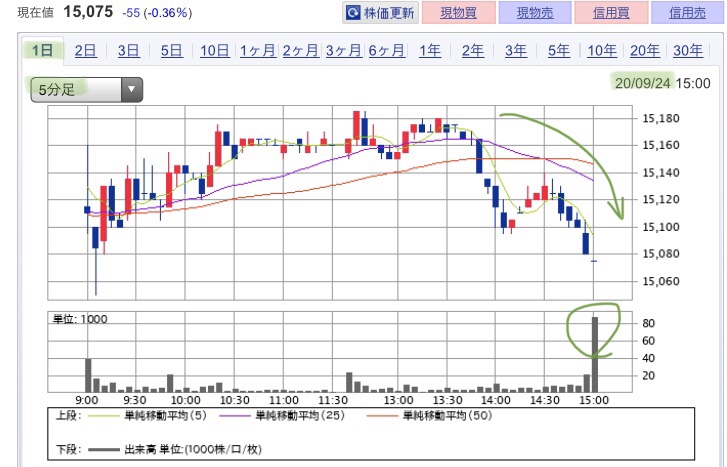Click the 出来高 volume legend entry
This screenshot has height=467, width=727.
pos(174,449)
